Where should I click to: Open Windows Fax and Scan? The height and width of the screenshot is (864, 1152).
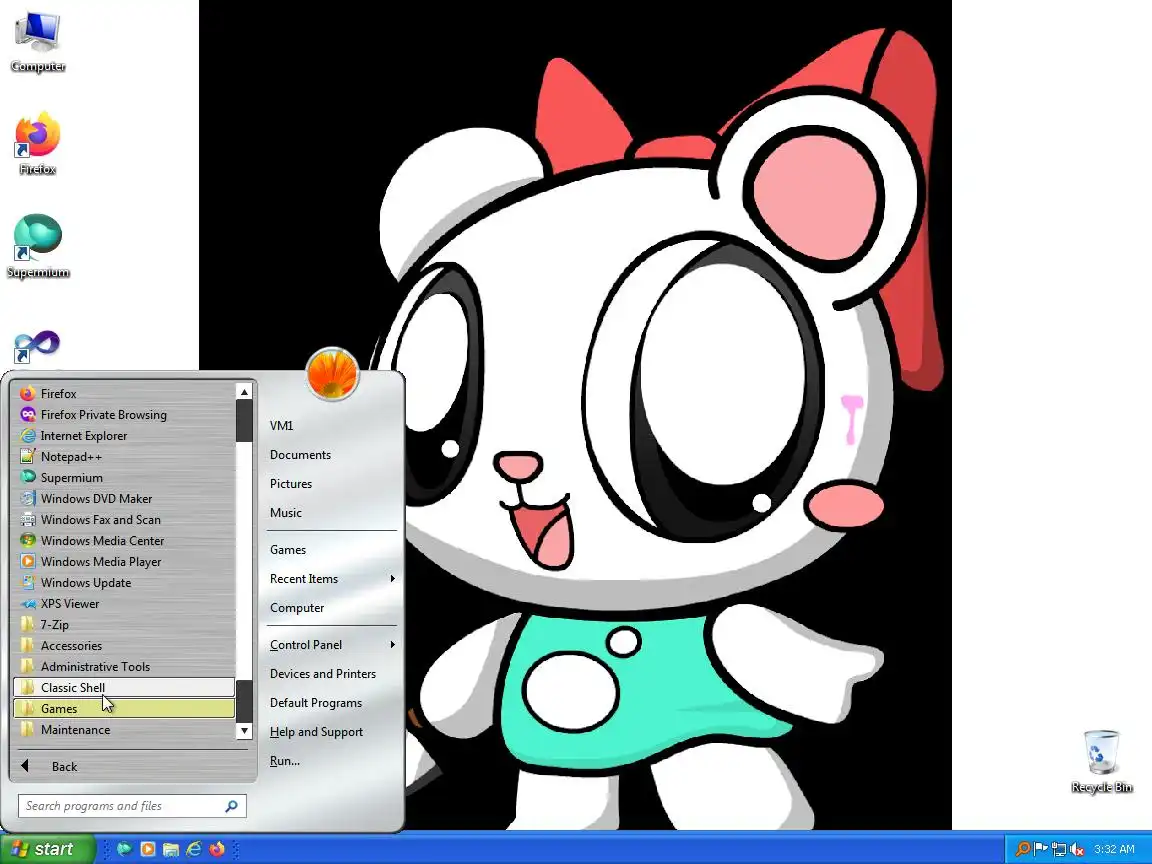coord(123,519)
